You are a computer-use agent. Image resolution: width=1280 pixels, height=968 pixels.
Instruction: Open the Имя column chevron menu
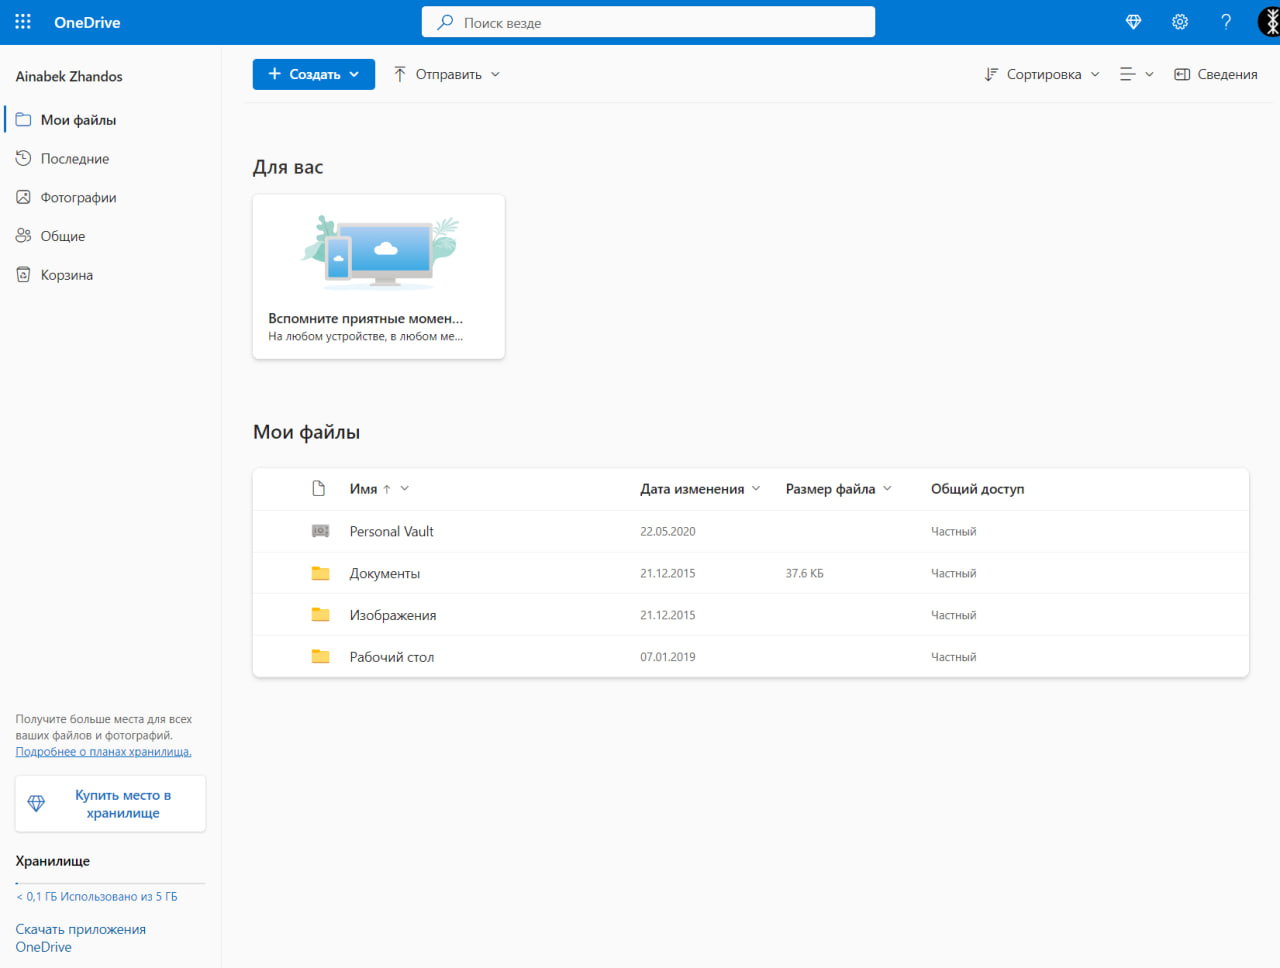tap(405, 488)
